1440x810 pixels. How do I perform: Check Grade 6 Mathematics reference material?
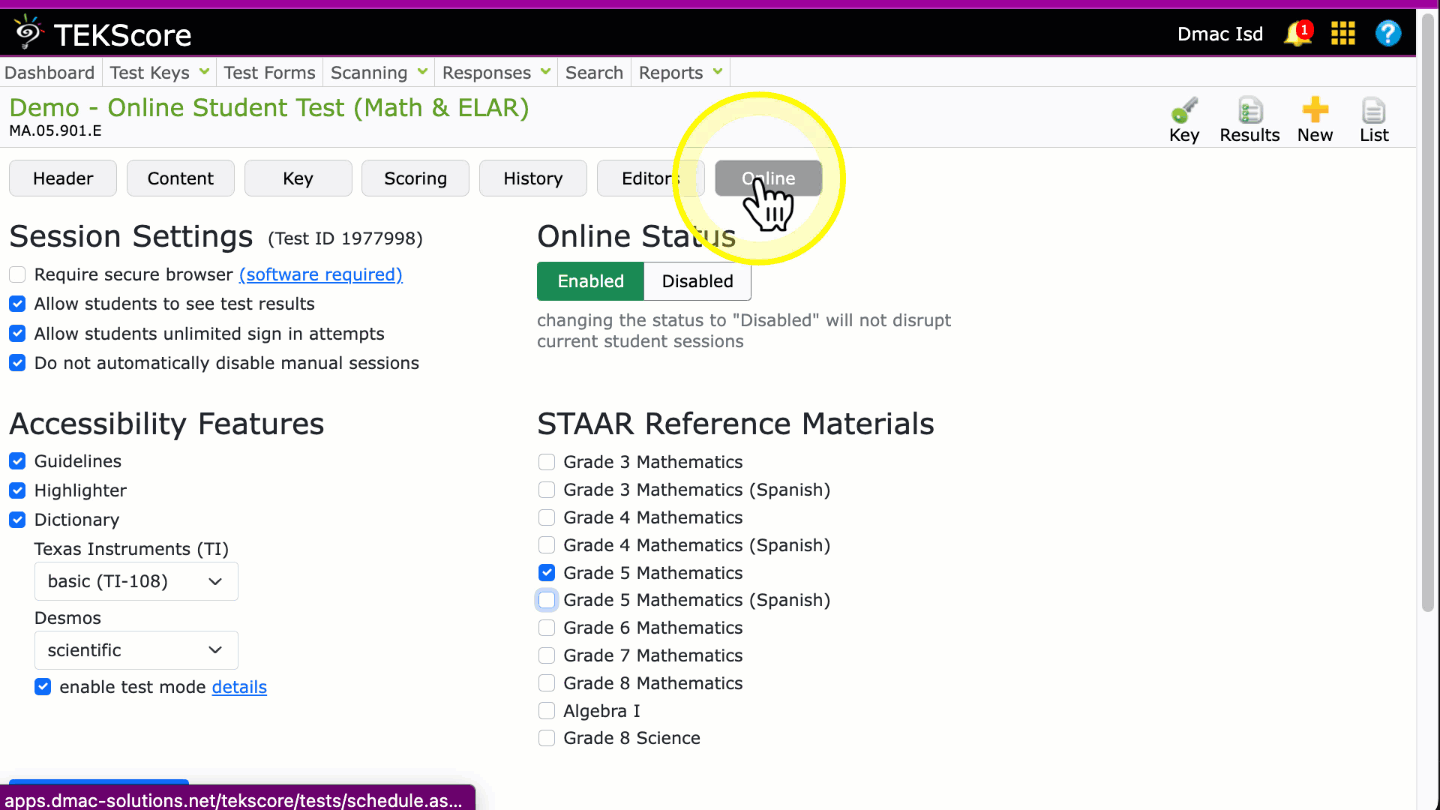click(546, 628)
